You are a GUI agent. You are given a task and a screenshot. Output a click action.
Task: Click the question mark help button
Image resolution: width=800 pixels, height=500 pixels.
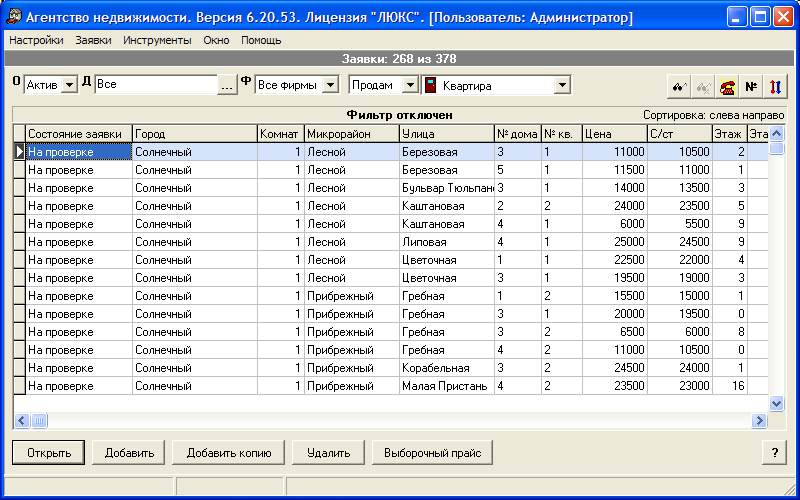[774, 453]
